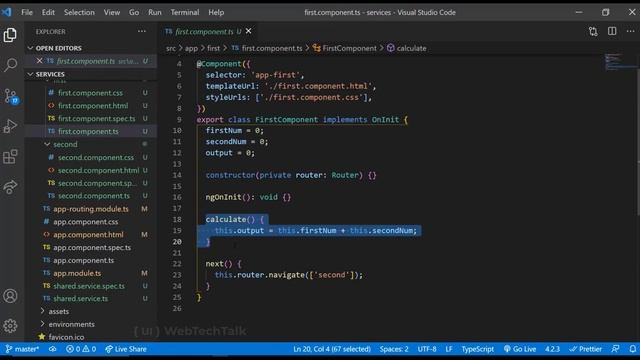
Task: Click the Open Changes compare icon
Action: click(593, 31)
